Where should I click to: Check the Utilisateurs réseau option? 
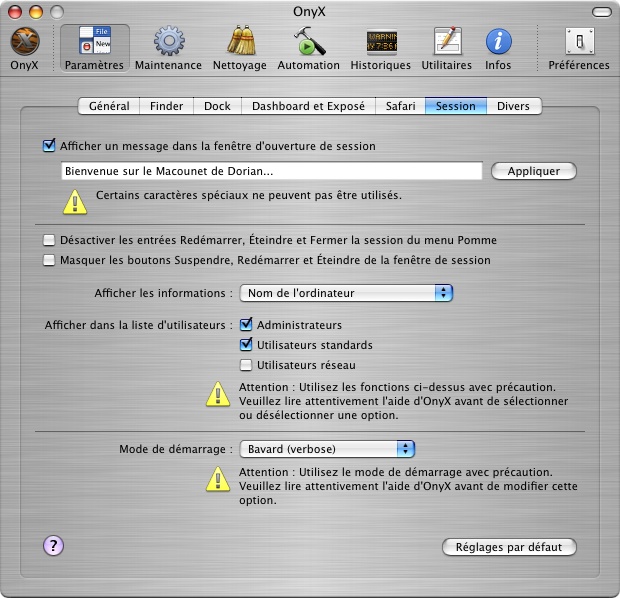coord(246,365)
